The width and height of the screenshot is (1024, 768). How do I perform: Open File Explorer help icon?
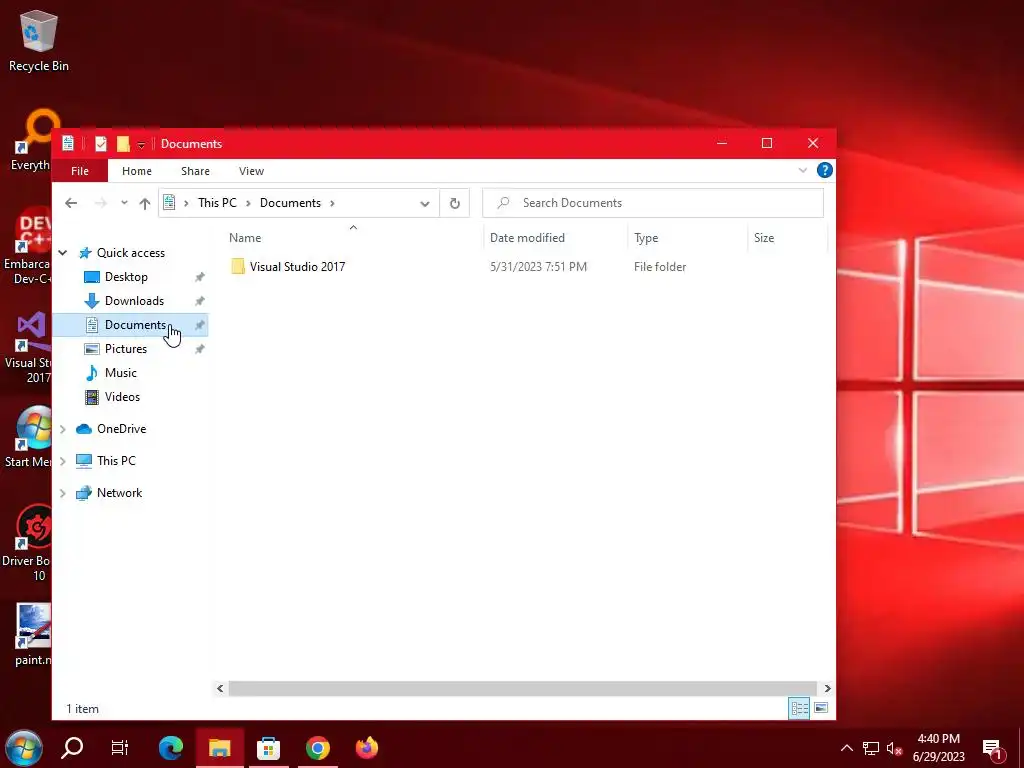825,170
